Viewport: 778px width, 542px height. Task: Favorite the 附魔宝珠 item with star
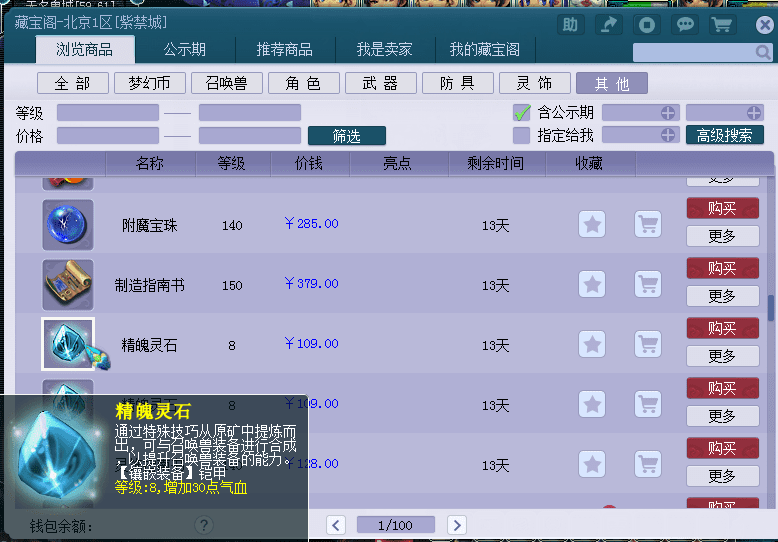pos(592,224)
